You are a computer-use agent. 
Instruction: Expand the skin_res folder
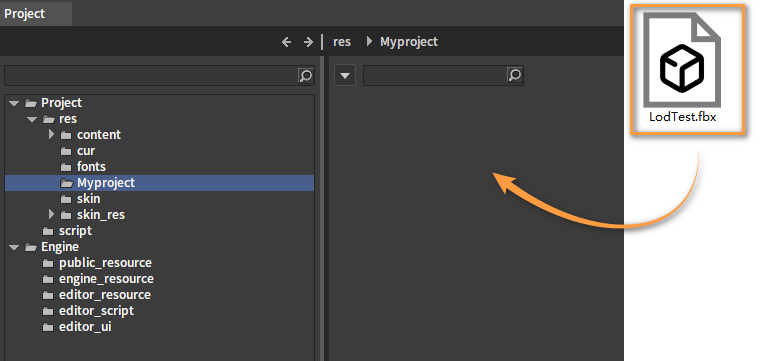coord(52,214)
